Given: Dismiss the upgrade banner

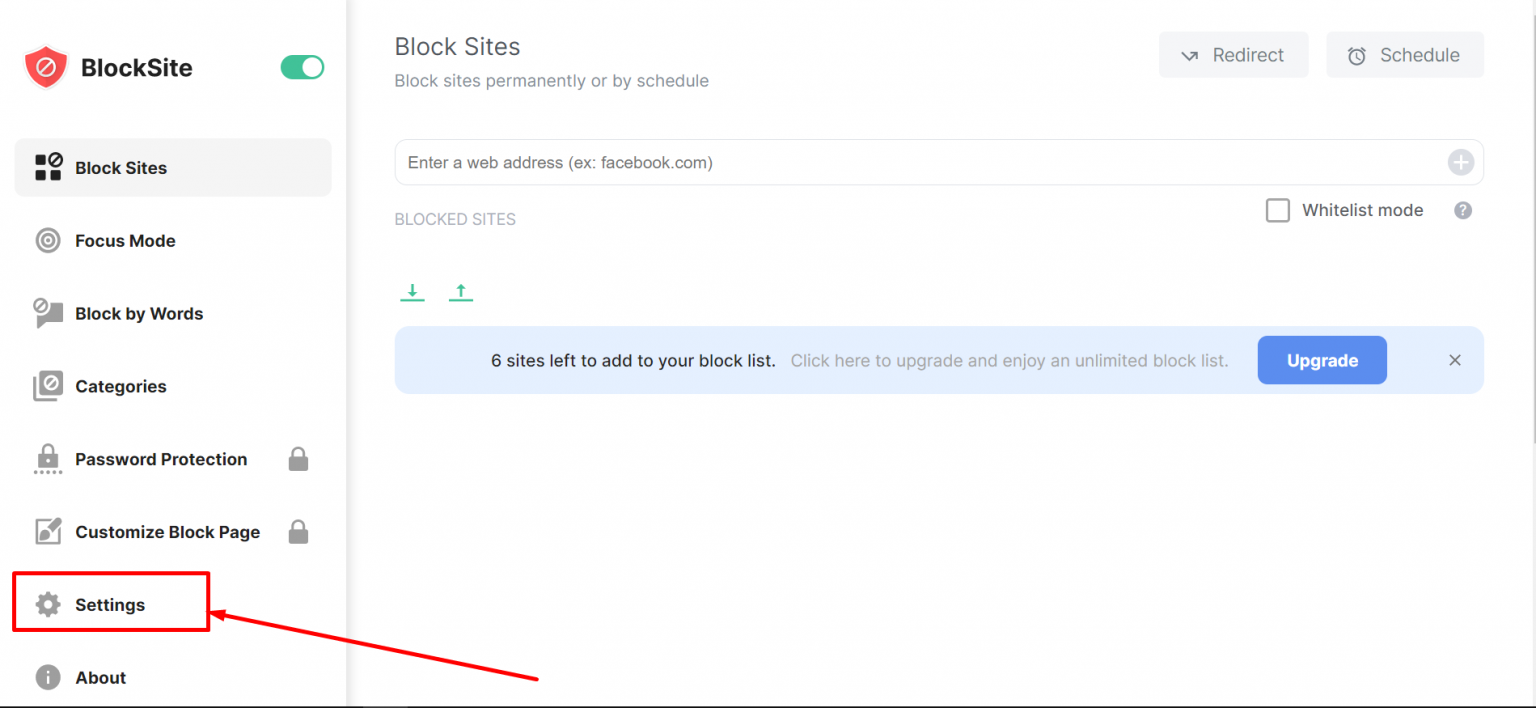Looking at the screenshot, I should 1455,360.
